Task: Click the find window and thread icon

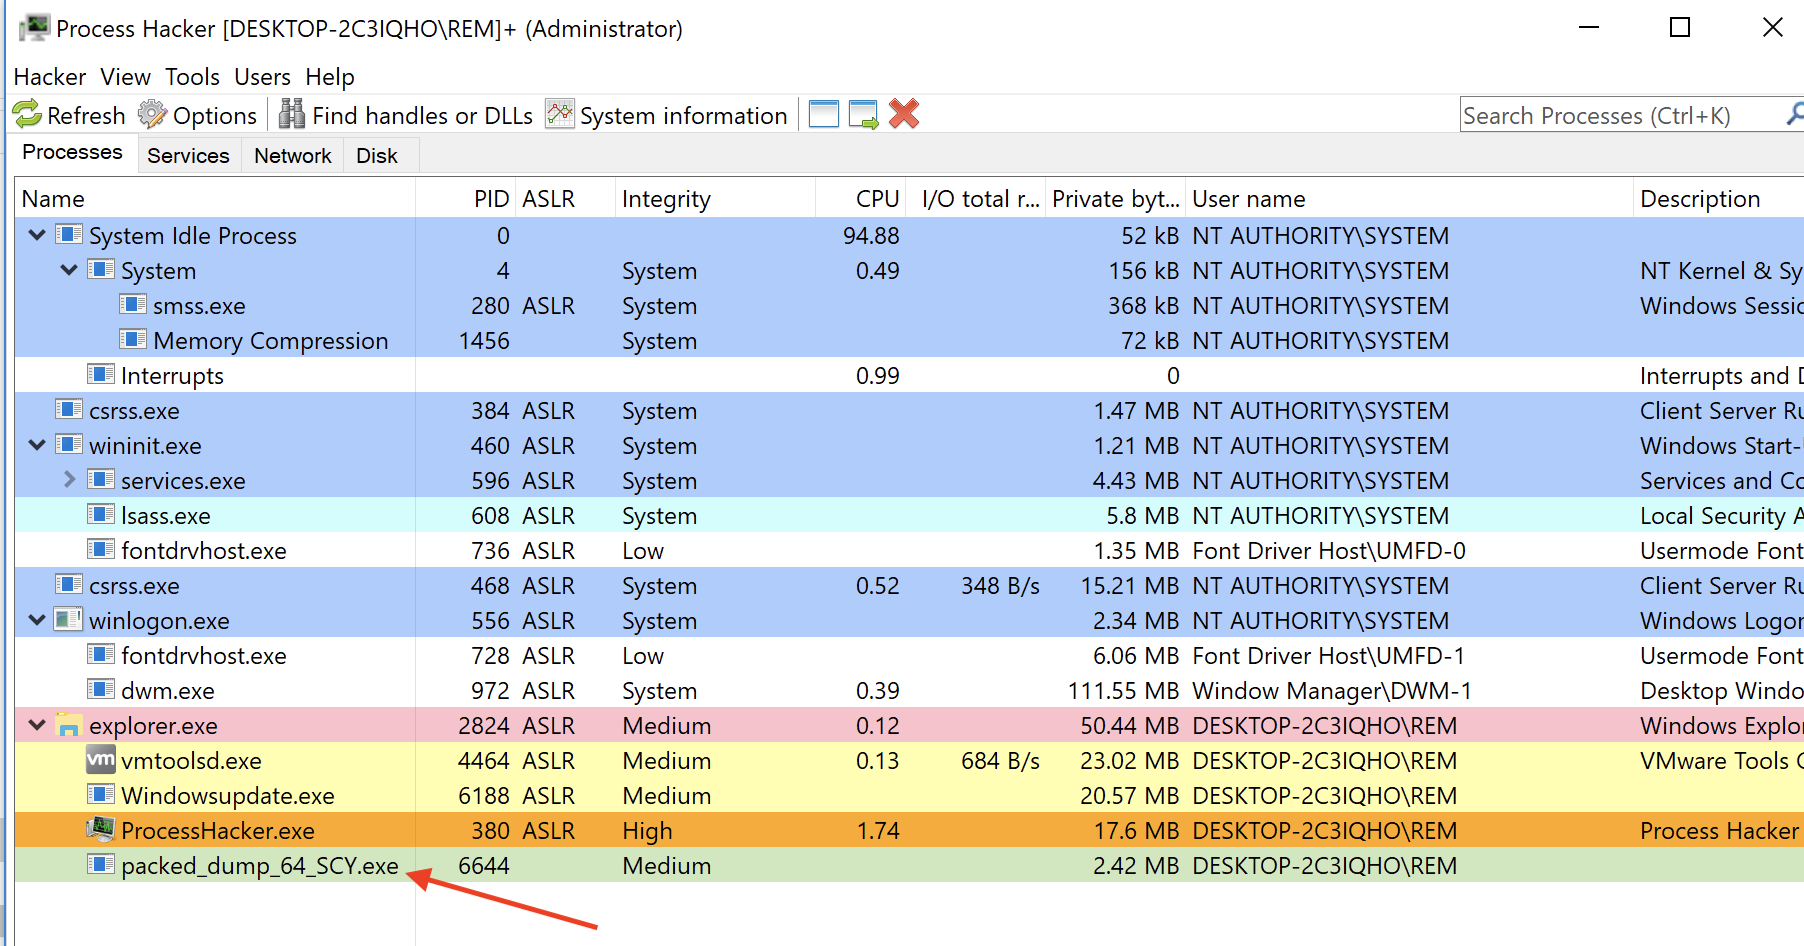Action: point(863,114)
